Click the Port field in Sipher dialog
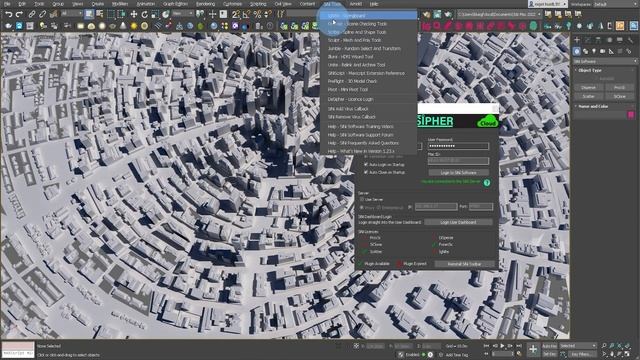The height and width of the screenshot is (360, 640). (481, 207)
